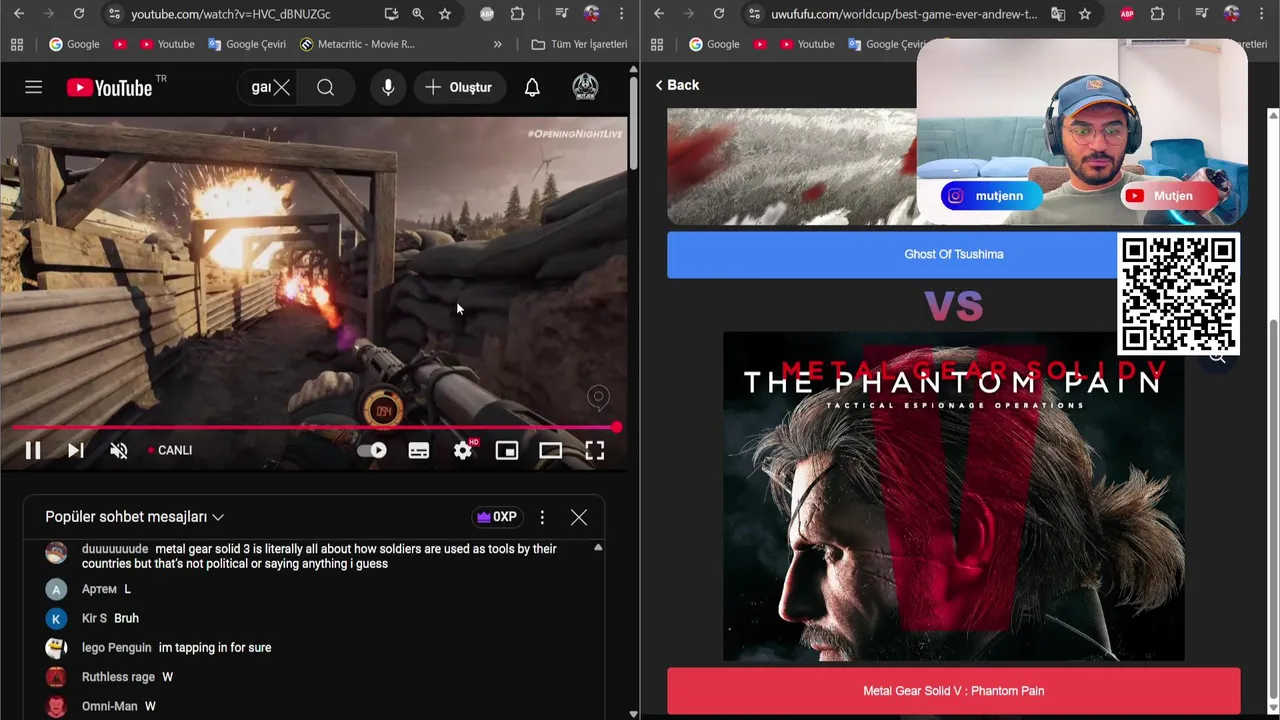Click the install app icon in YouTube address bar

pos(391,14)
